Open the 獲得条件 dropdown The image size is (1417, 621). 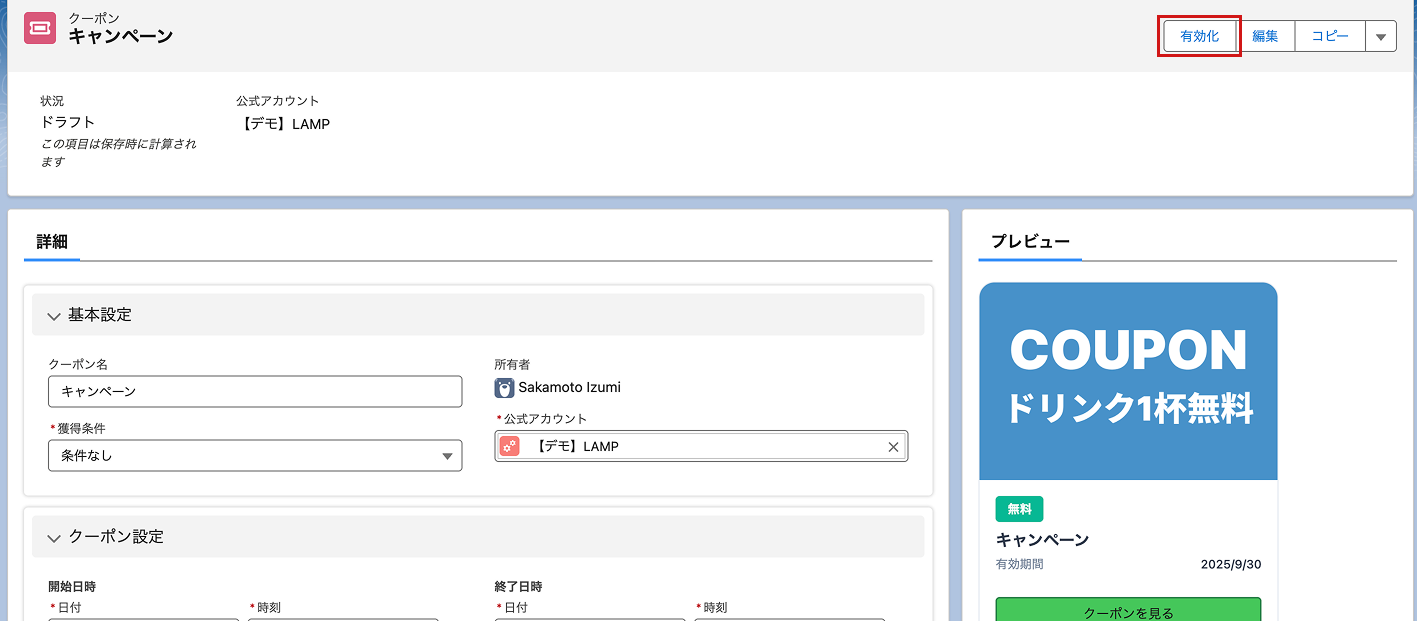[x=255, y=456]
